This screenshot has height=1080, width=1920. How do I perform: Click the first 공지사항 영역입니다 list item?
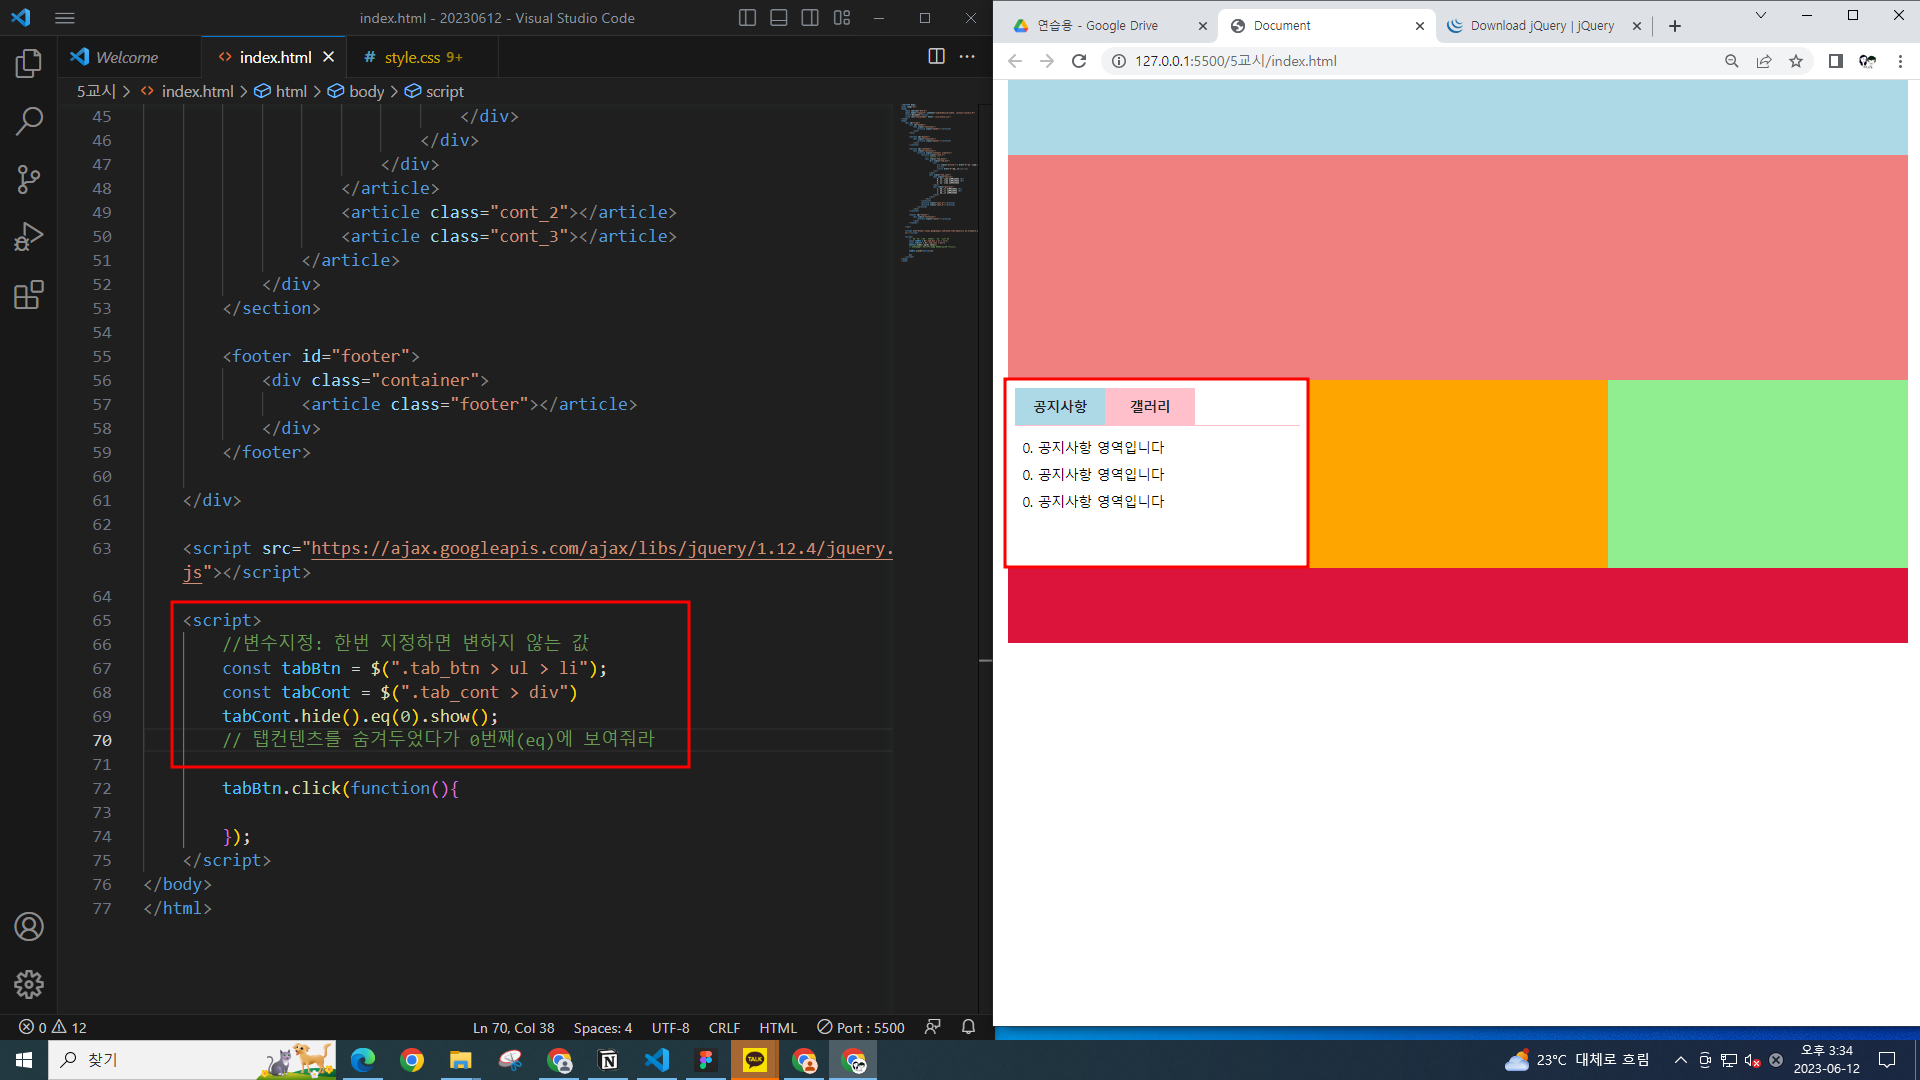tap(1093, 447)
